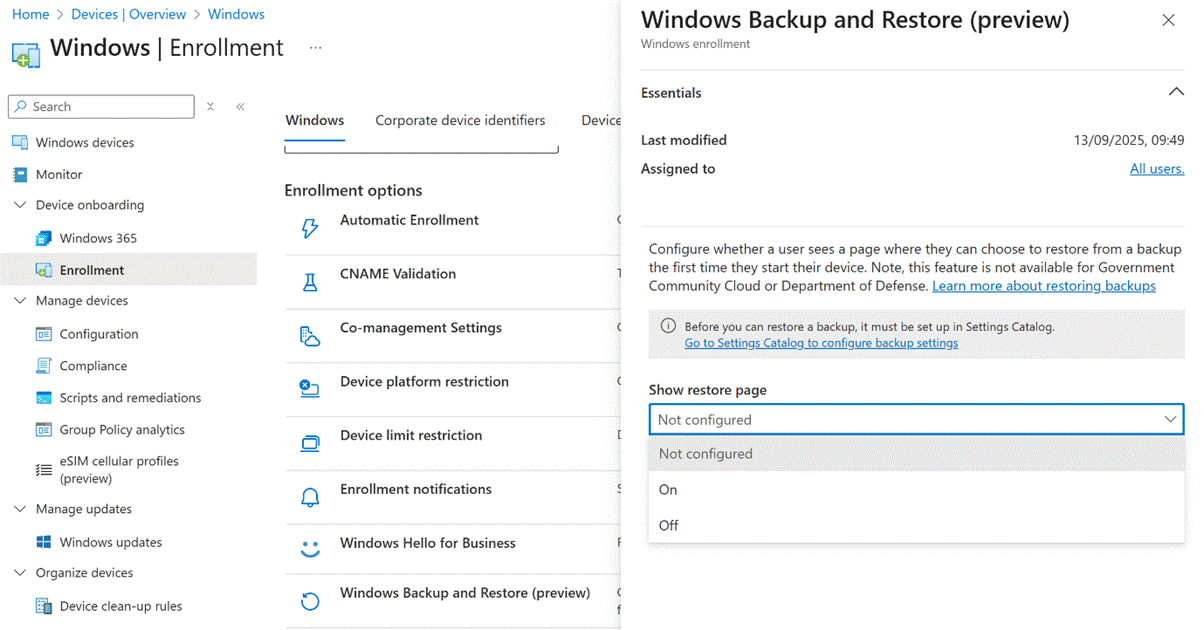
Task: Open the 'All users.' assignment link
Action: coord(1156,169)
